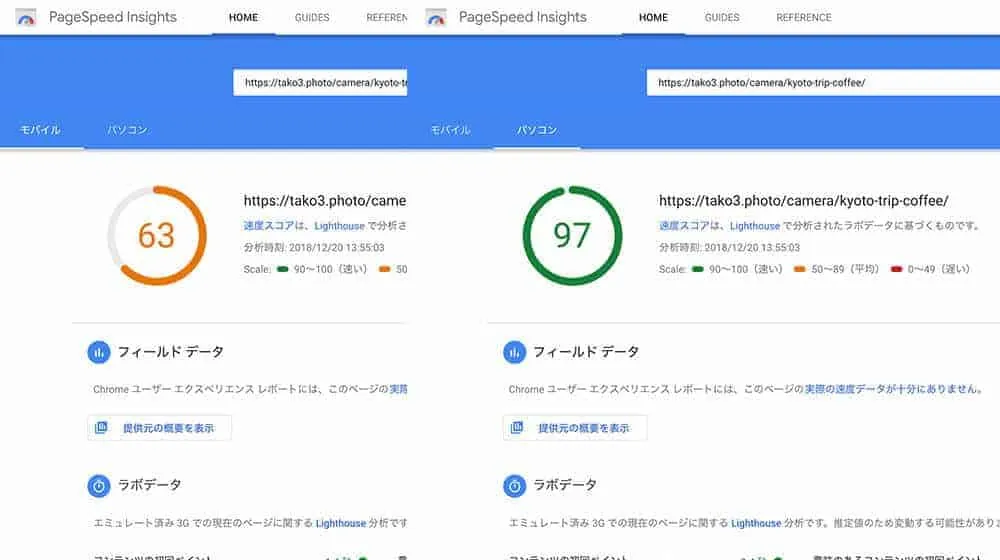The height and width of the screenshot is (560, 1000).
Task: Click the フィールド データ bar chart icon in the 63 report
Action: coord(98,352)
